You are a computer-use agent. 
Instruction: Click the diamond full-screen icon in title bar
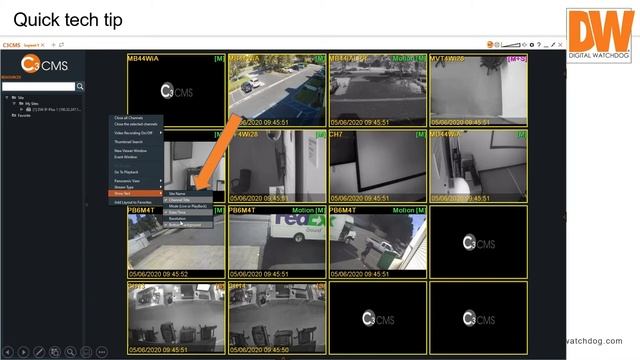(524, 44)
